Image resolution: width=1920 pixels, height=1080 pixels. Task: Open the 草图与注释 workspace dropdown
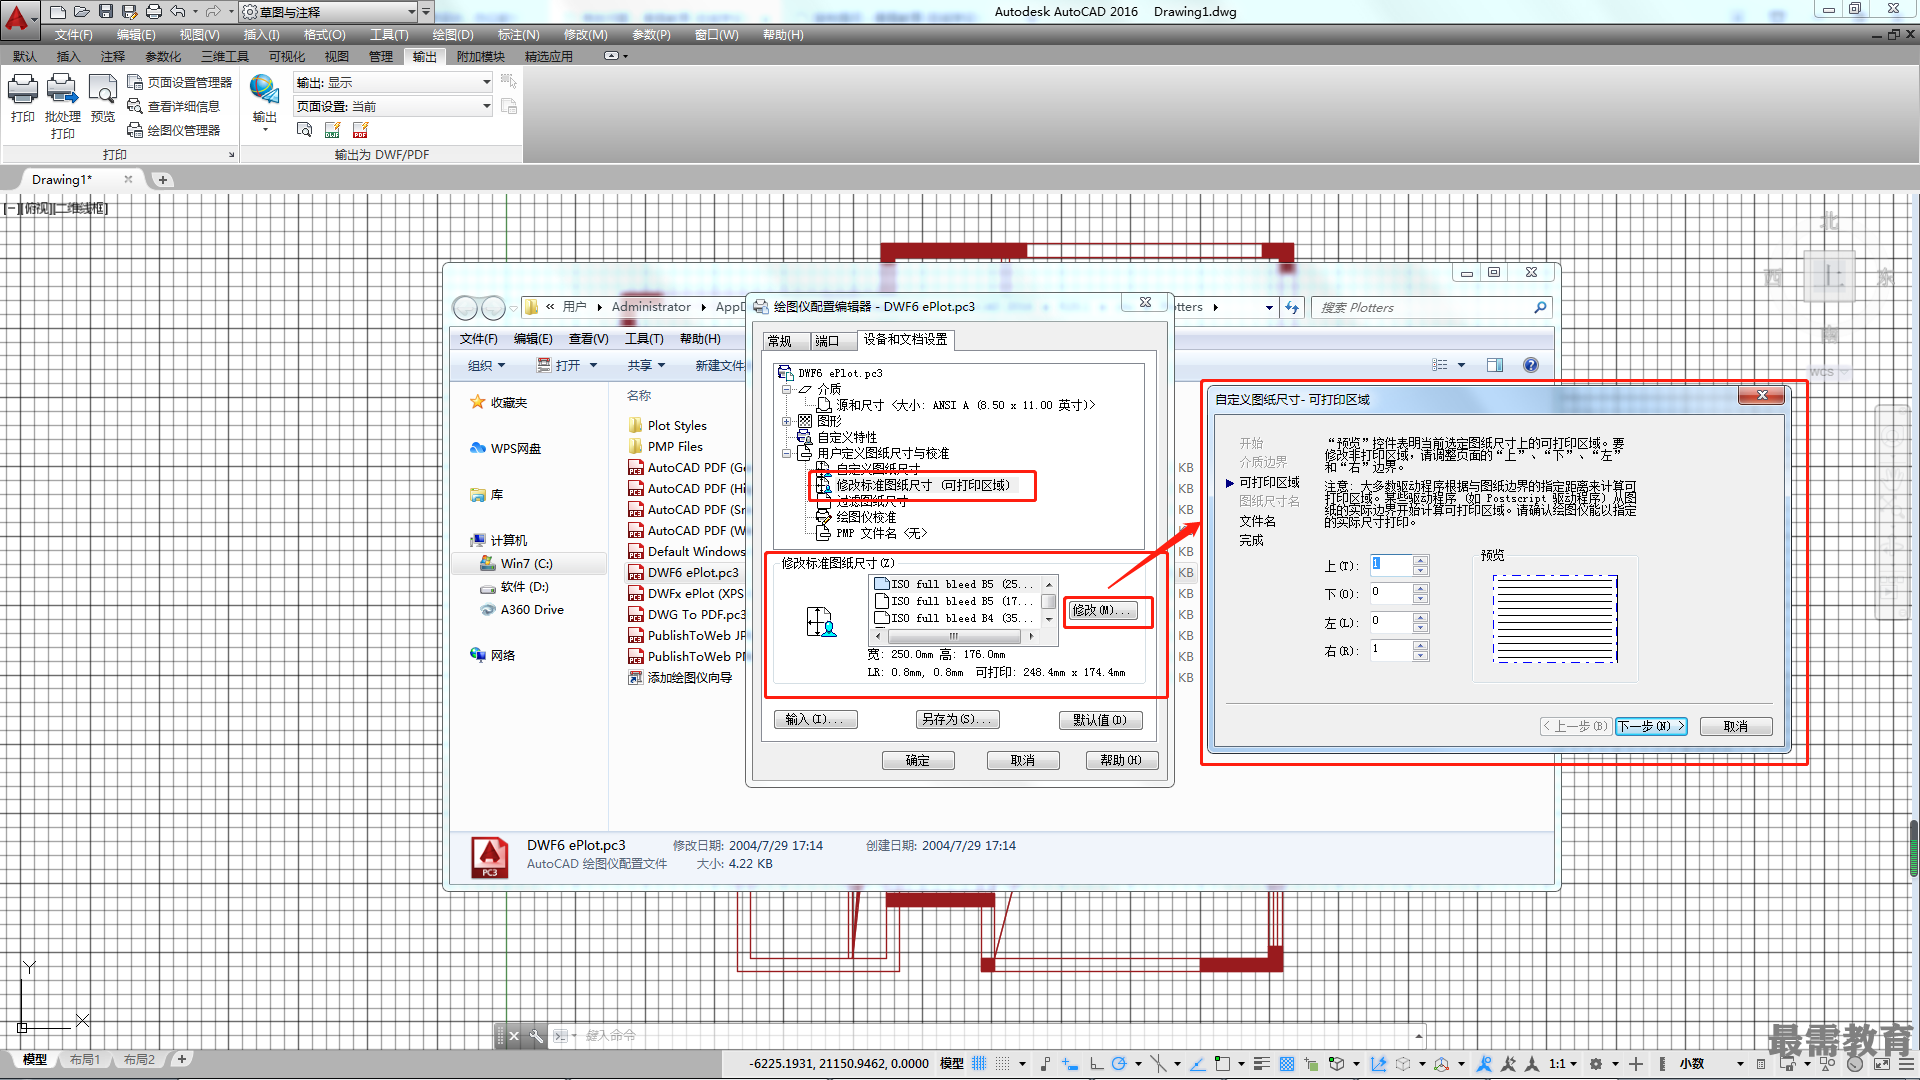click(x=329, y=12)
